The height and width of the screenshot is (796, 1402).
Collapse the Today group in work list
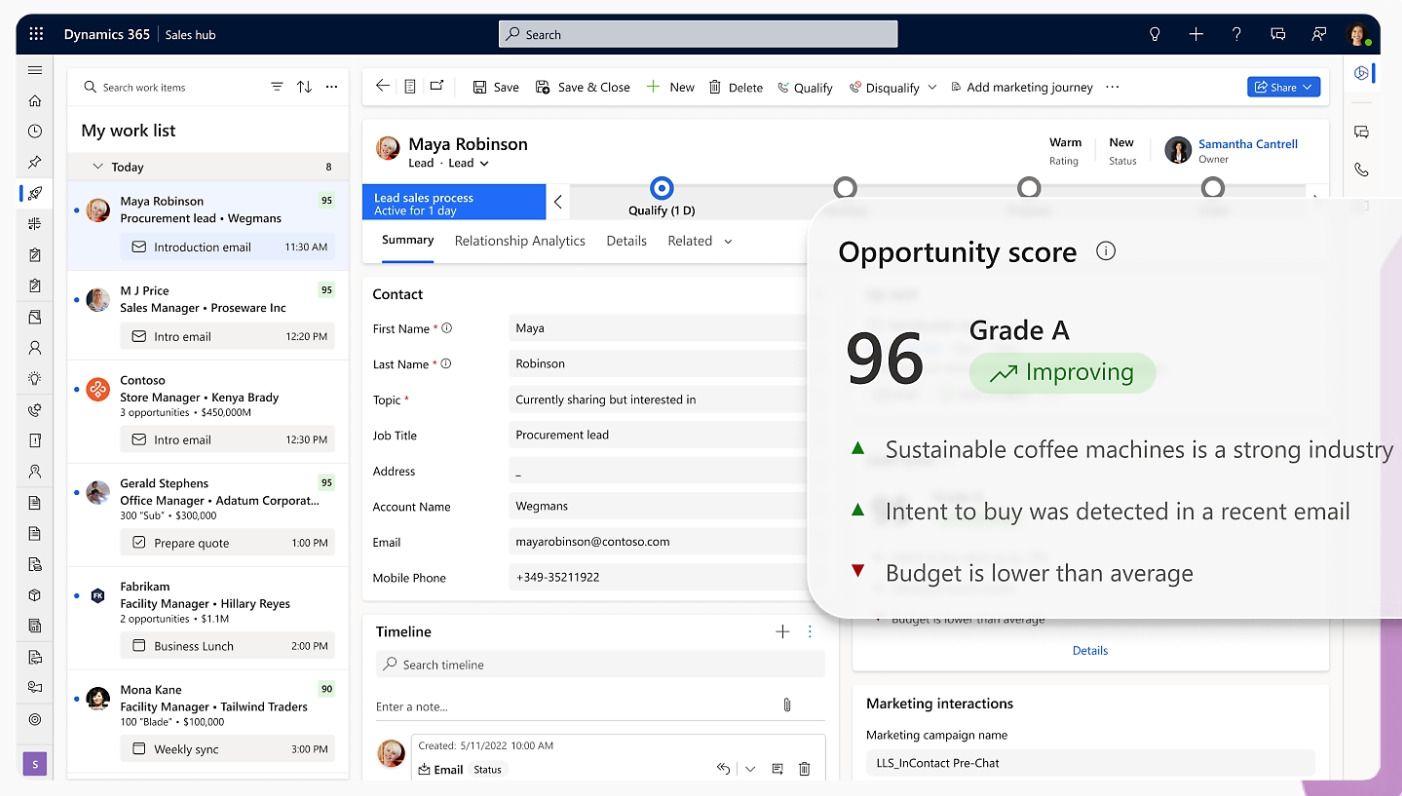pyautogui.click(x=98, y=167)
